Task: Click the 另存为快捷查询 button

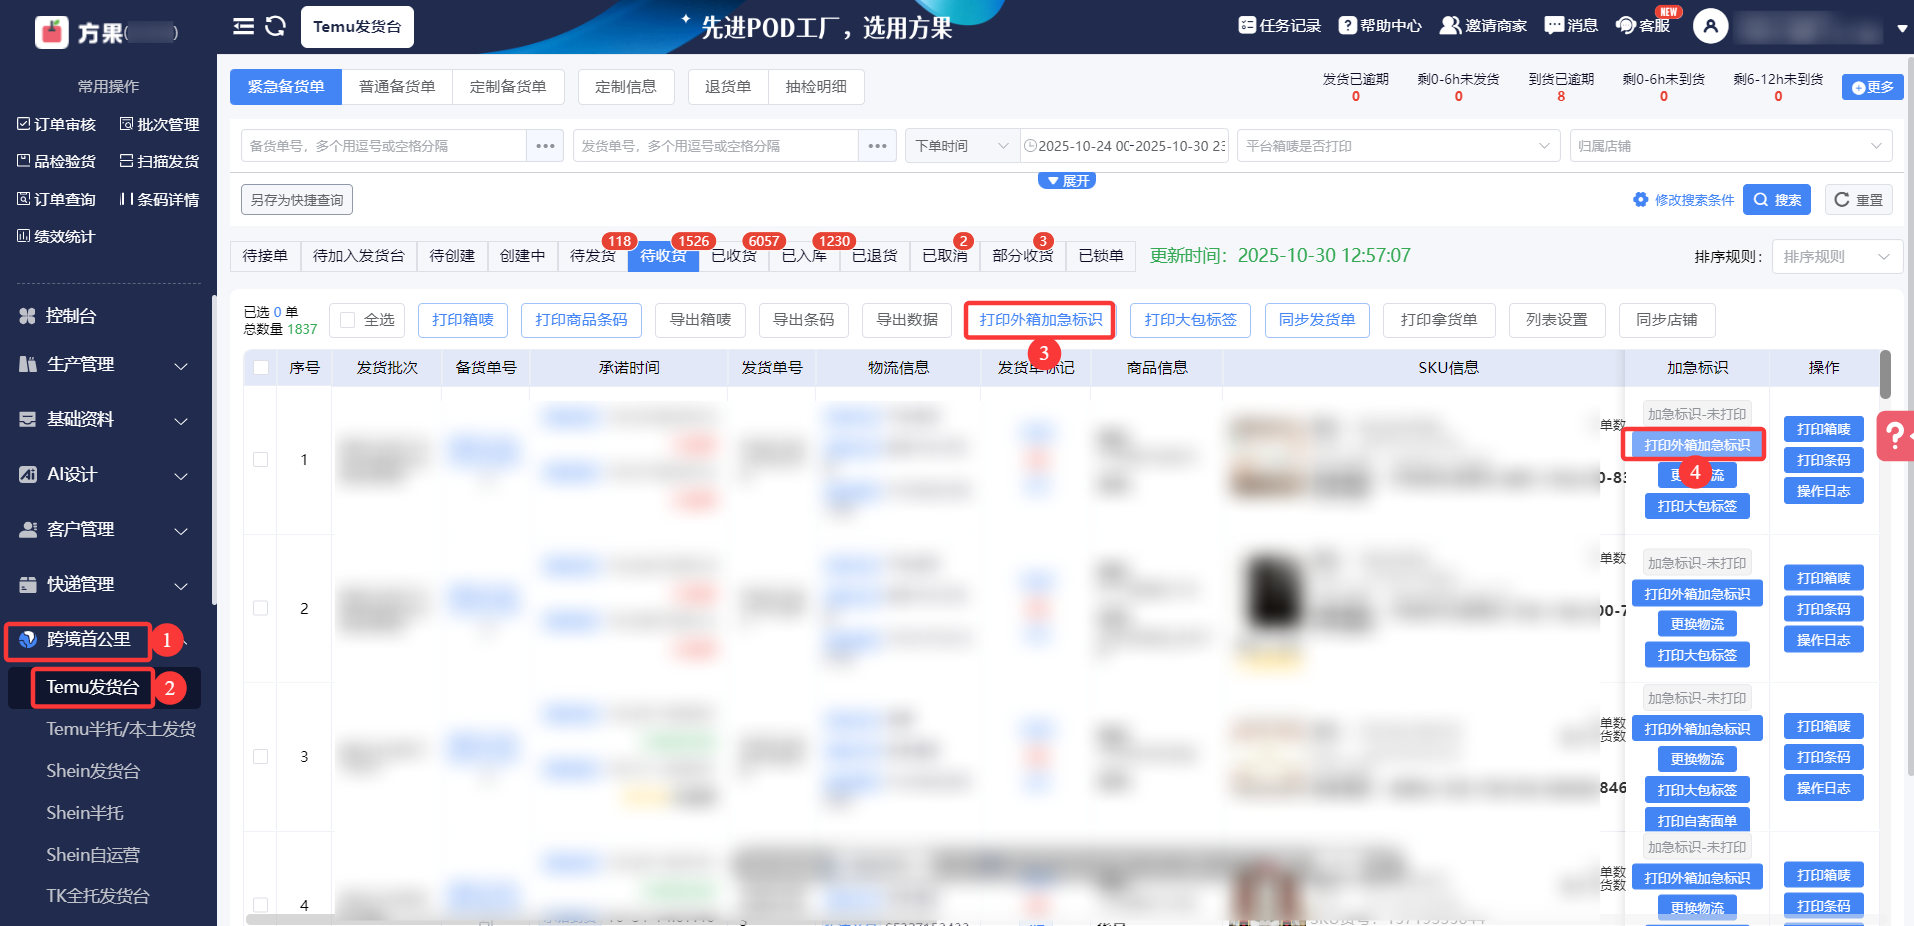Action: 297,200
